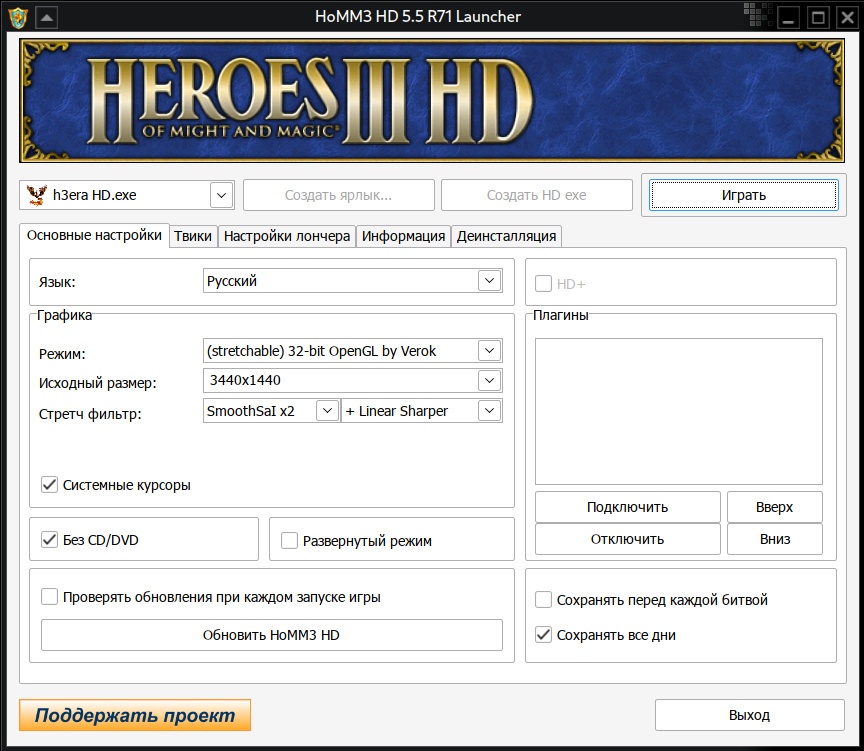
Task: Enable Сохранять перед каждой битвой
Action: coord(543,599)
